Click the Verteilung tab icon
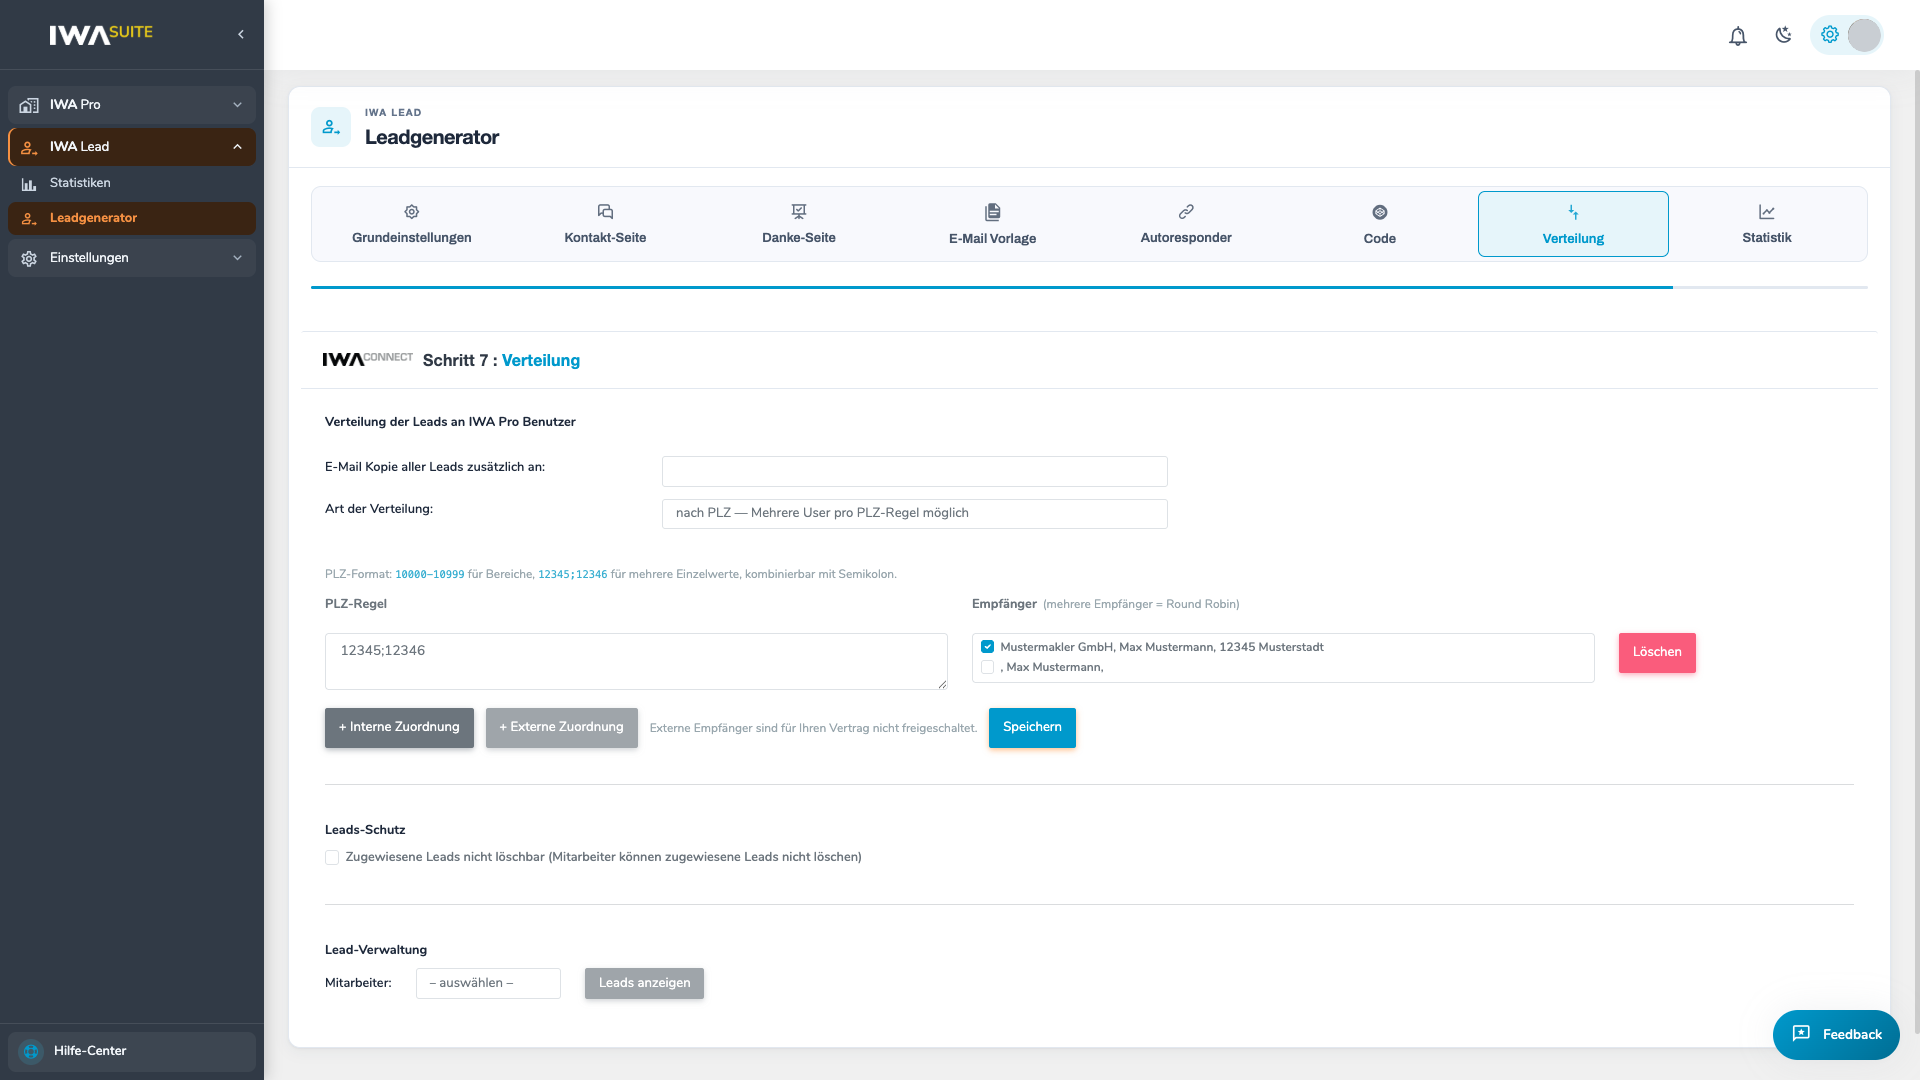 point(1573,212)
